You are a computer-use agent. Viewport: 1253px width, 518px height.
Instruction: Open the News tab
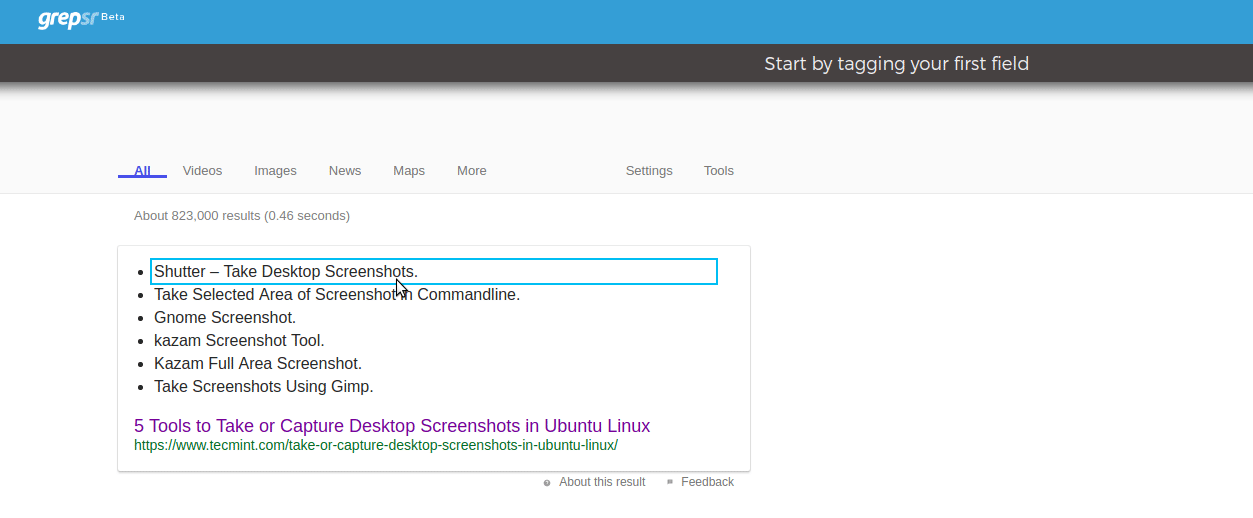pyautogui.click(x=345, y=171)
